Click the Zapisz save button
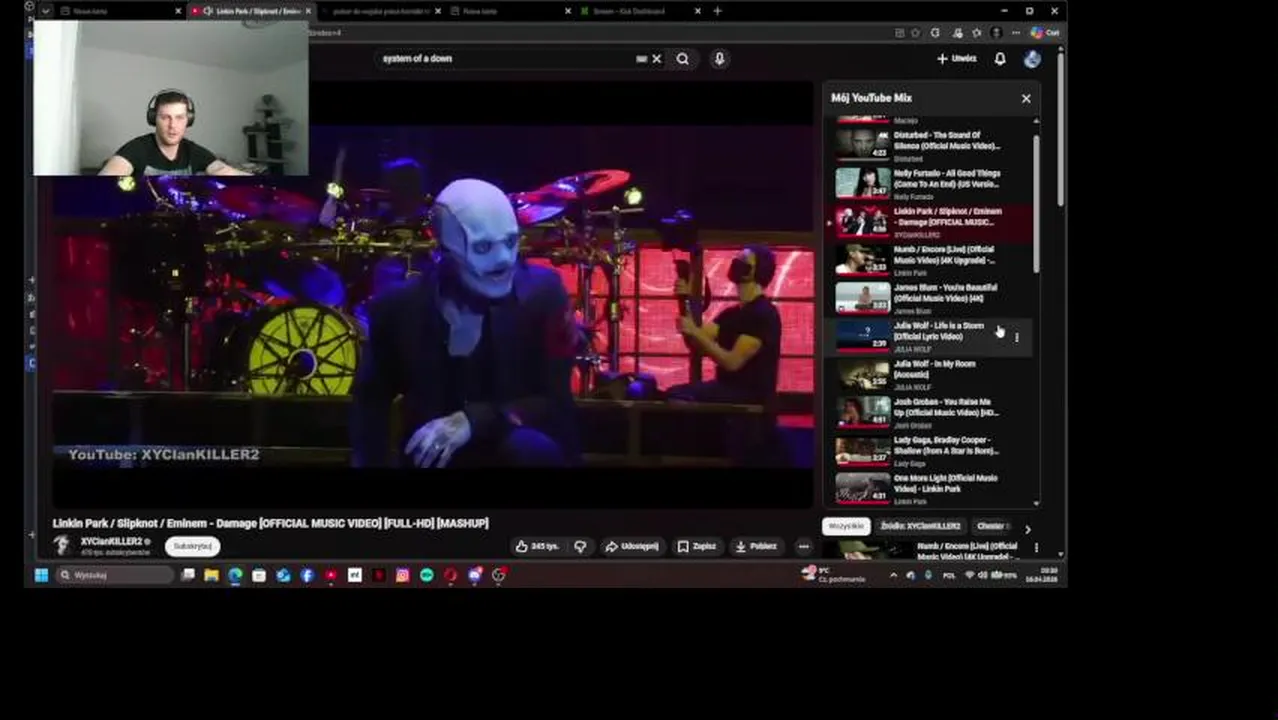This screenshot has width=1278, height=720. point(697,546)
